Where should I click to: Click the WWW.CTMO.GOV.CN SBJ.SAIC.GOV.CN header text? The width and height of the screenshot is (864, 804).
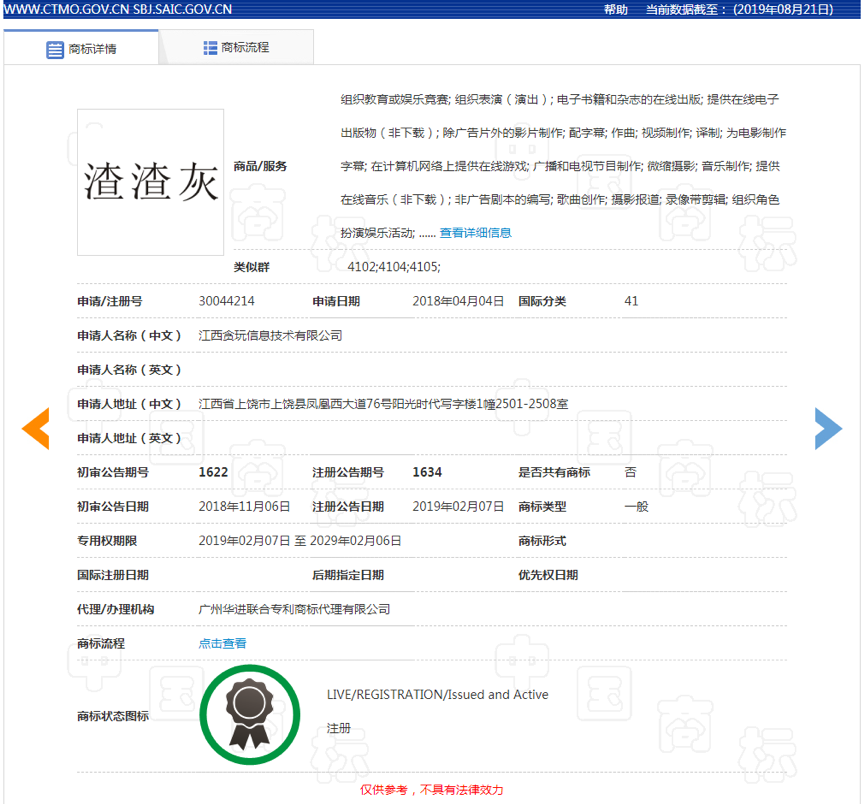[x=118, y=9]
